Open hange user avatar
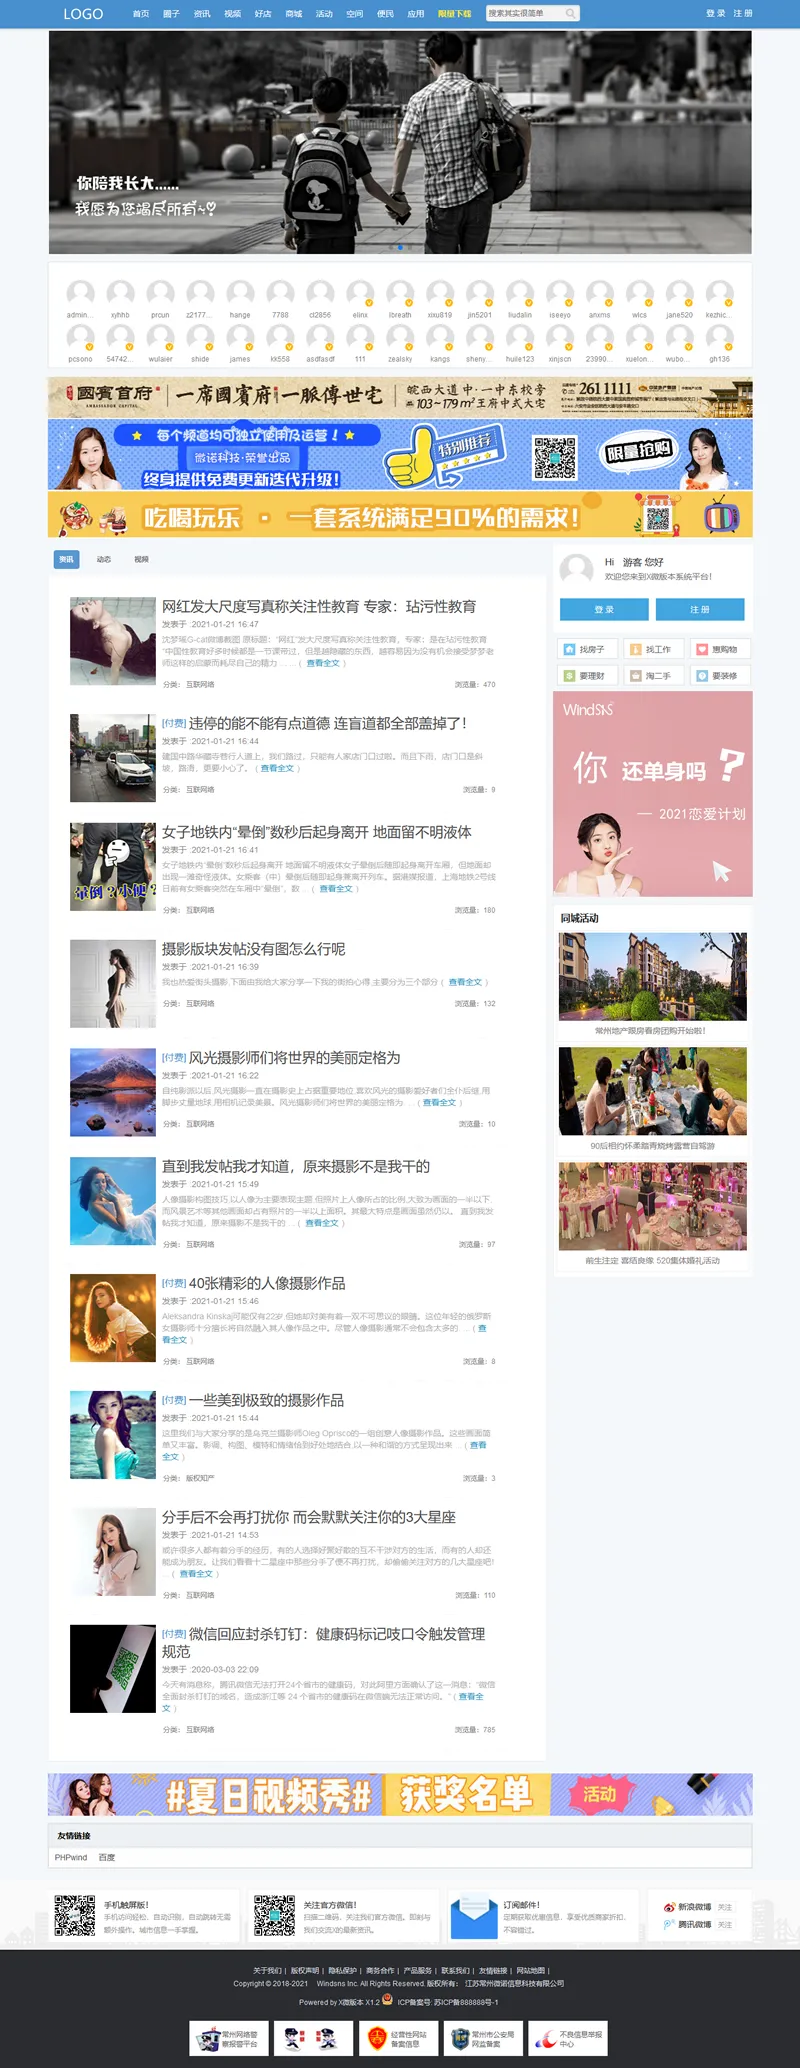This screenshot has width=800, height=2068. pos(240,294)
